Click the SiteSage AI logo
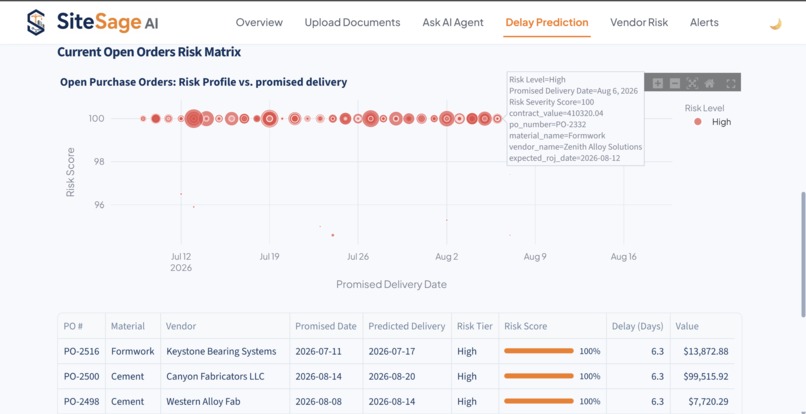The image size is (806, 414). tap(92, 22)
